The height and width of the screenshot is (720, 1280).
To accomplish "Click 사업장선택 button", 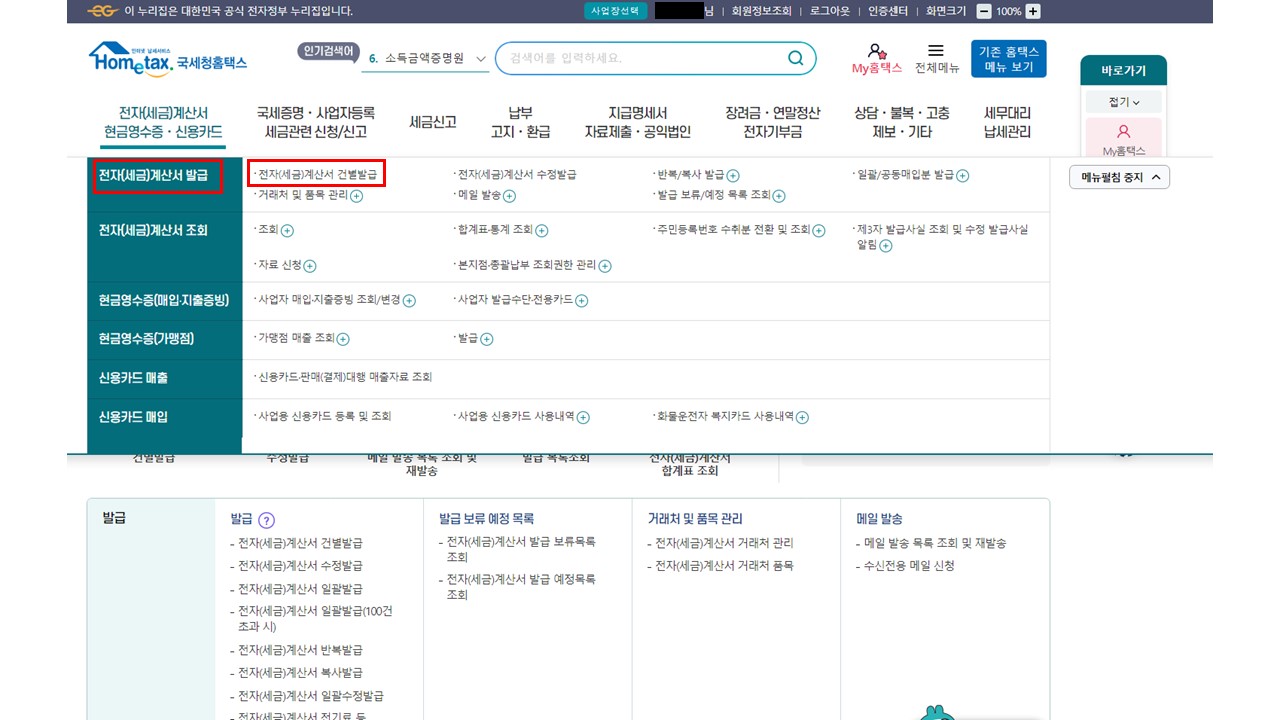I will (615, 11).
